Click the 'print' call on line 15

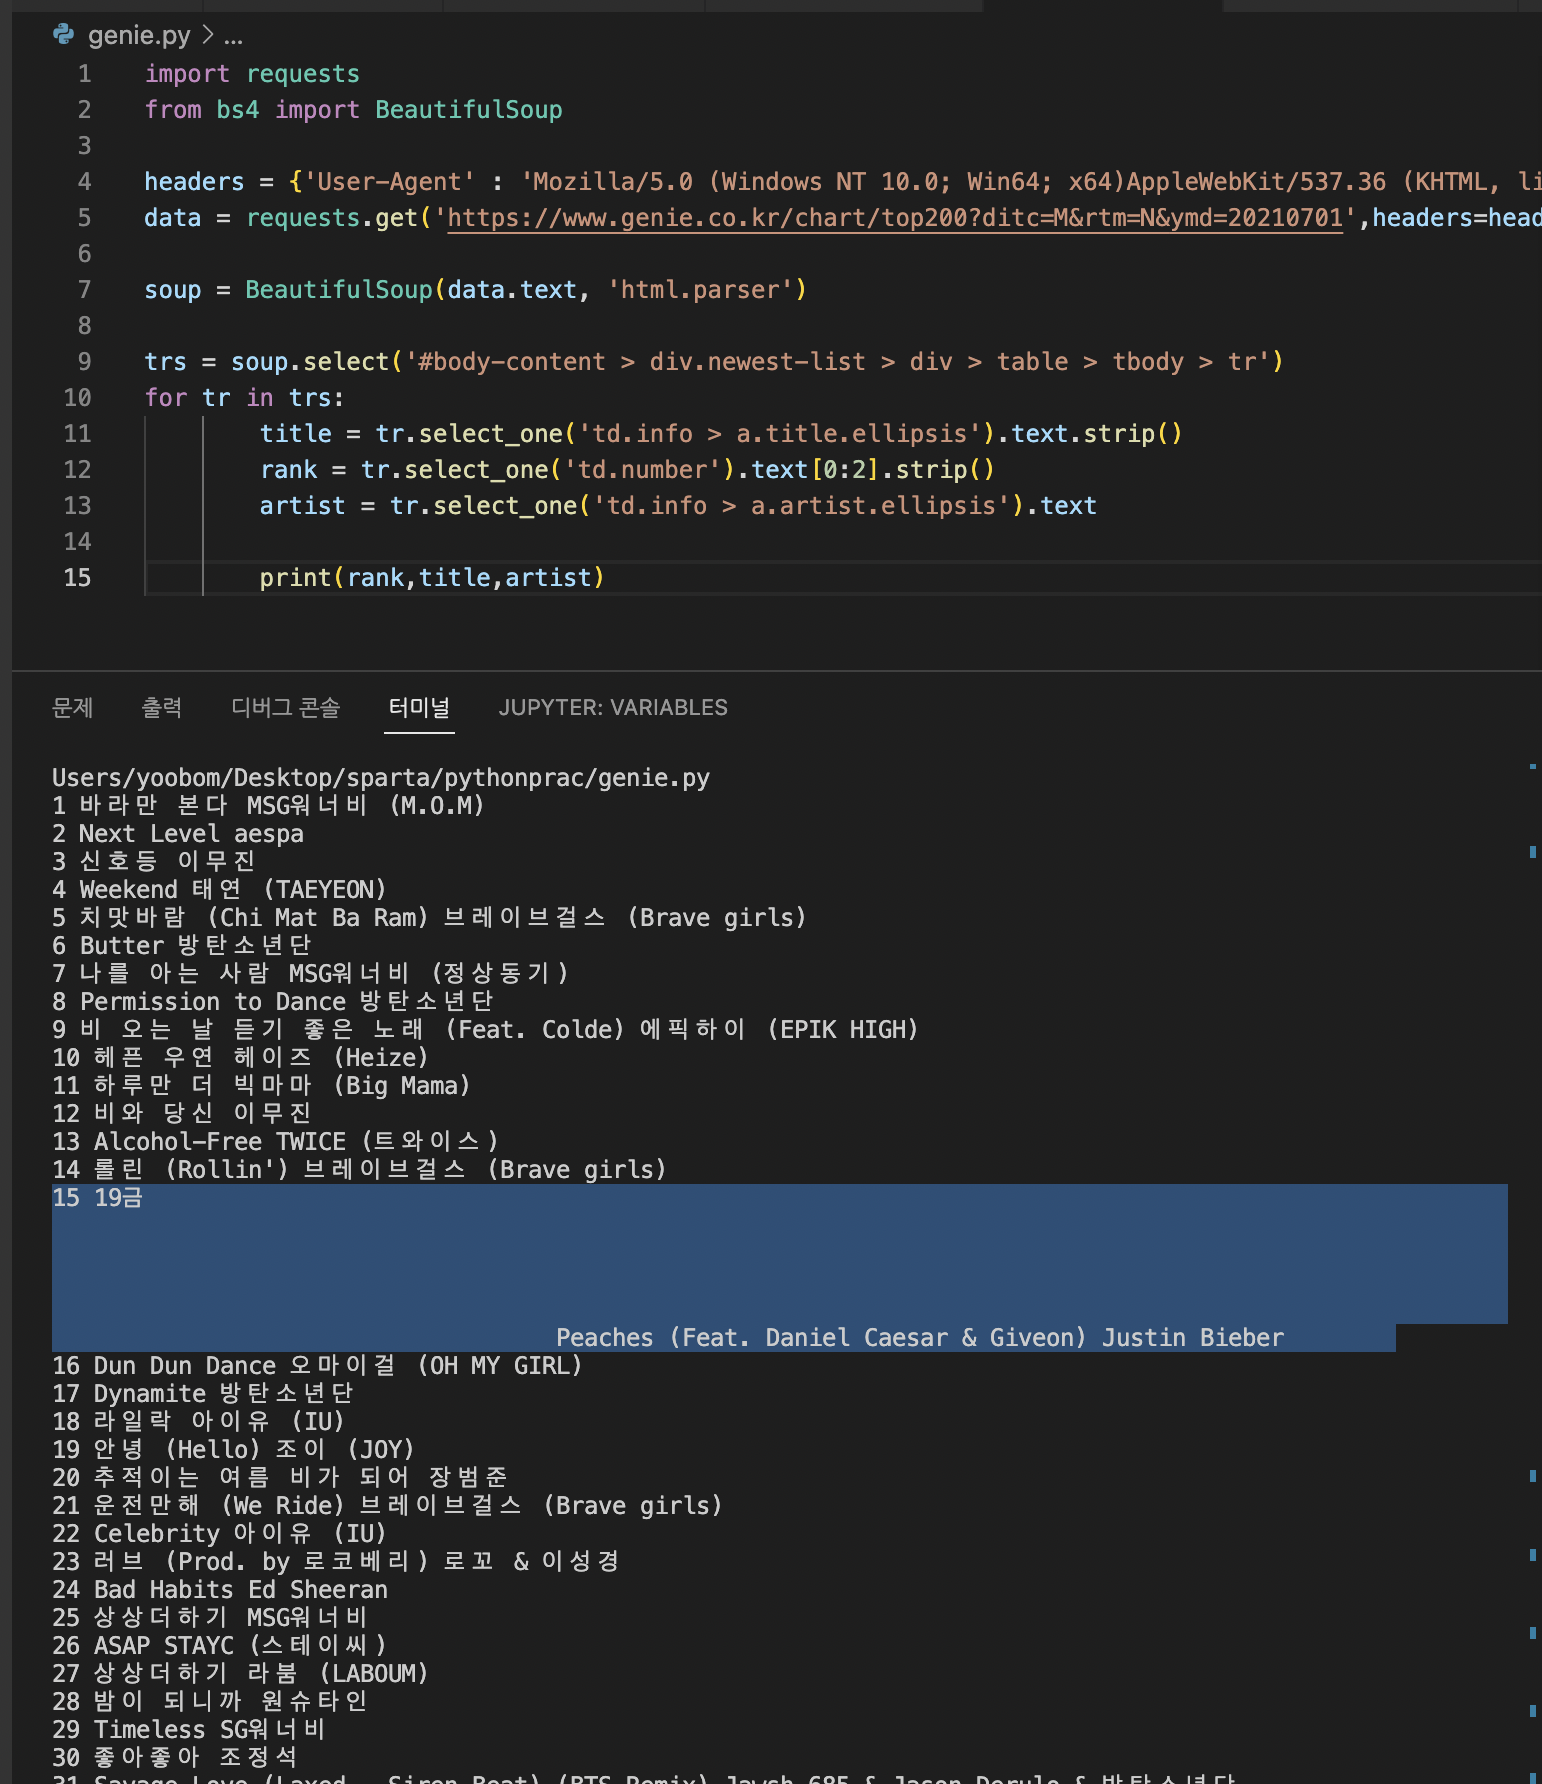coord(296,578)
